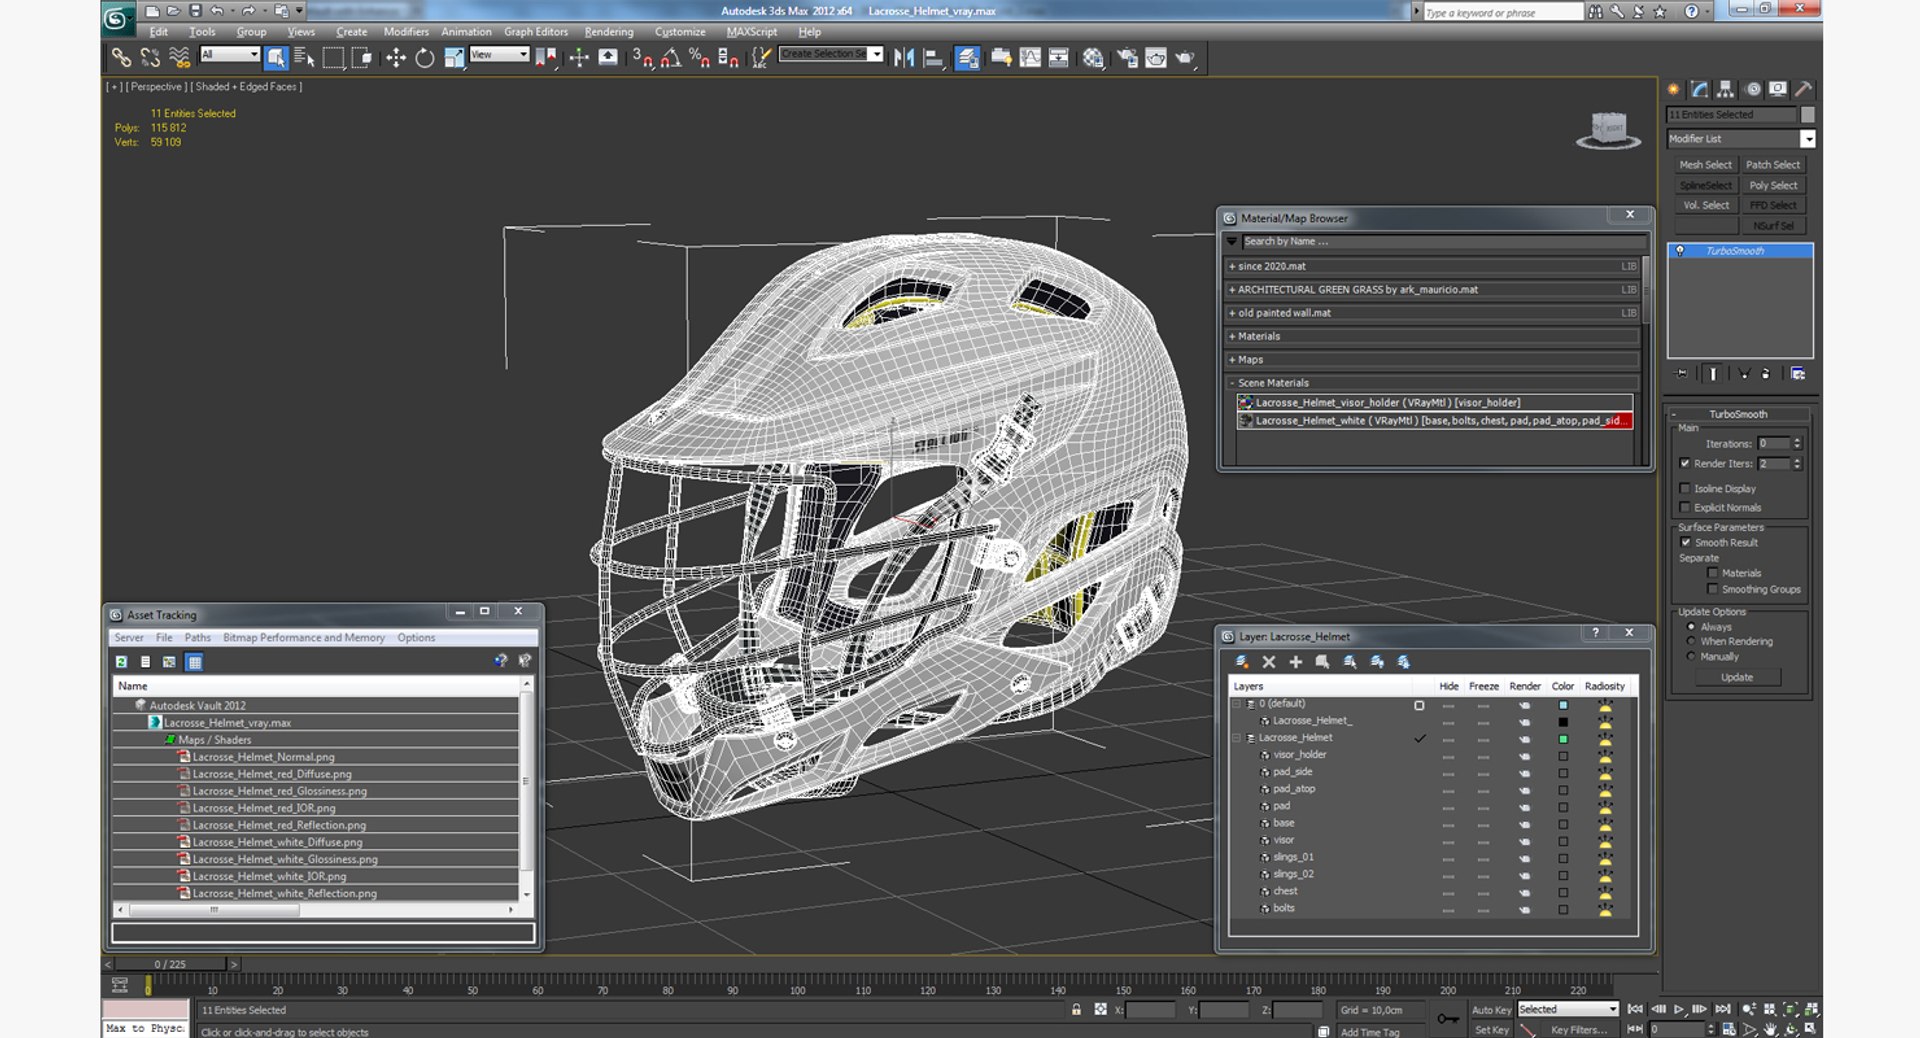Open the All selection filter dropdown

point(230,55)
